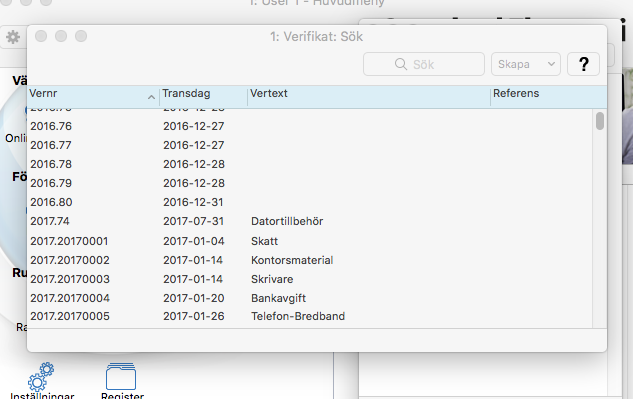The width and height of the screenshot is (633, 399).
Task: Open the Inställningar gears icon
Action: pyautogui.click(x=41, y=376)
